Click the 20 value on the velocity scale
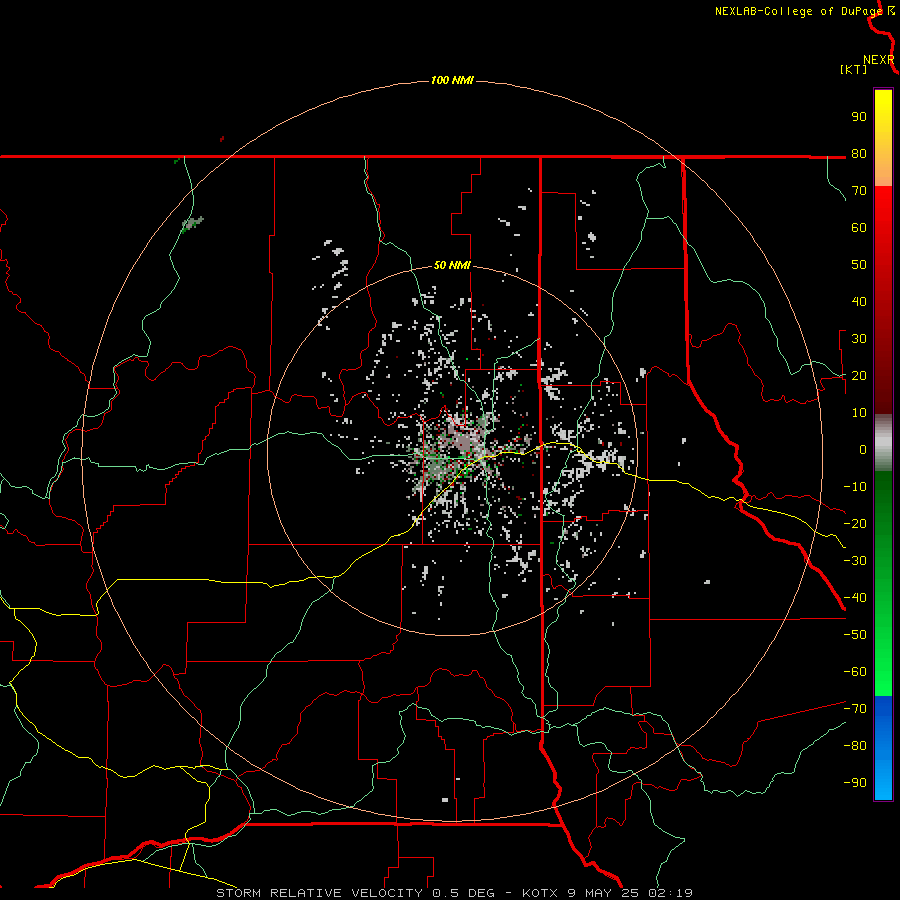Viewport: 900px width, 900px height. tap(859, 376)
